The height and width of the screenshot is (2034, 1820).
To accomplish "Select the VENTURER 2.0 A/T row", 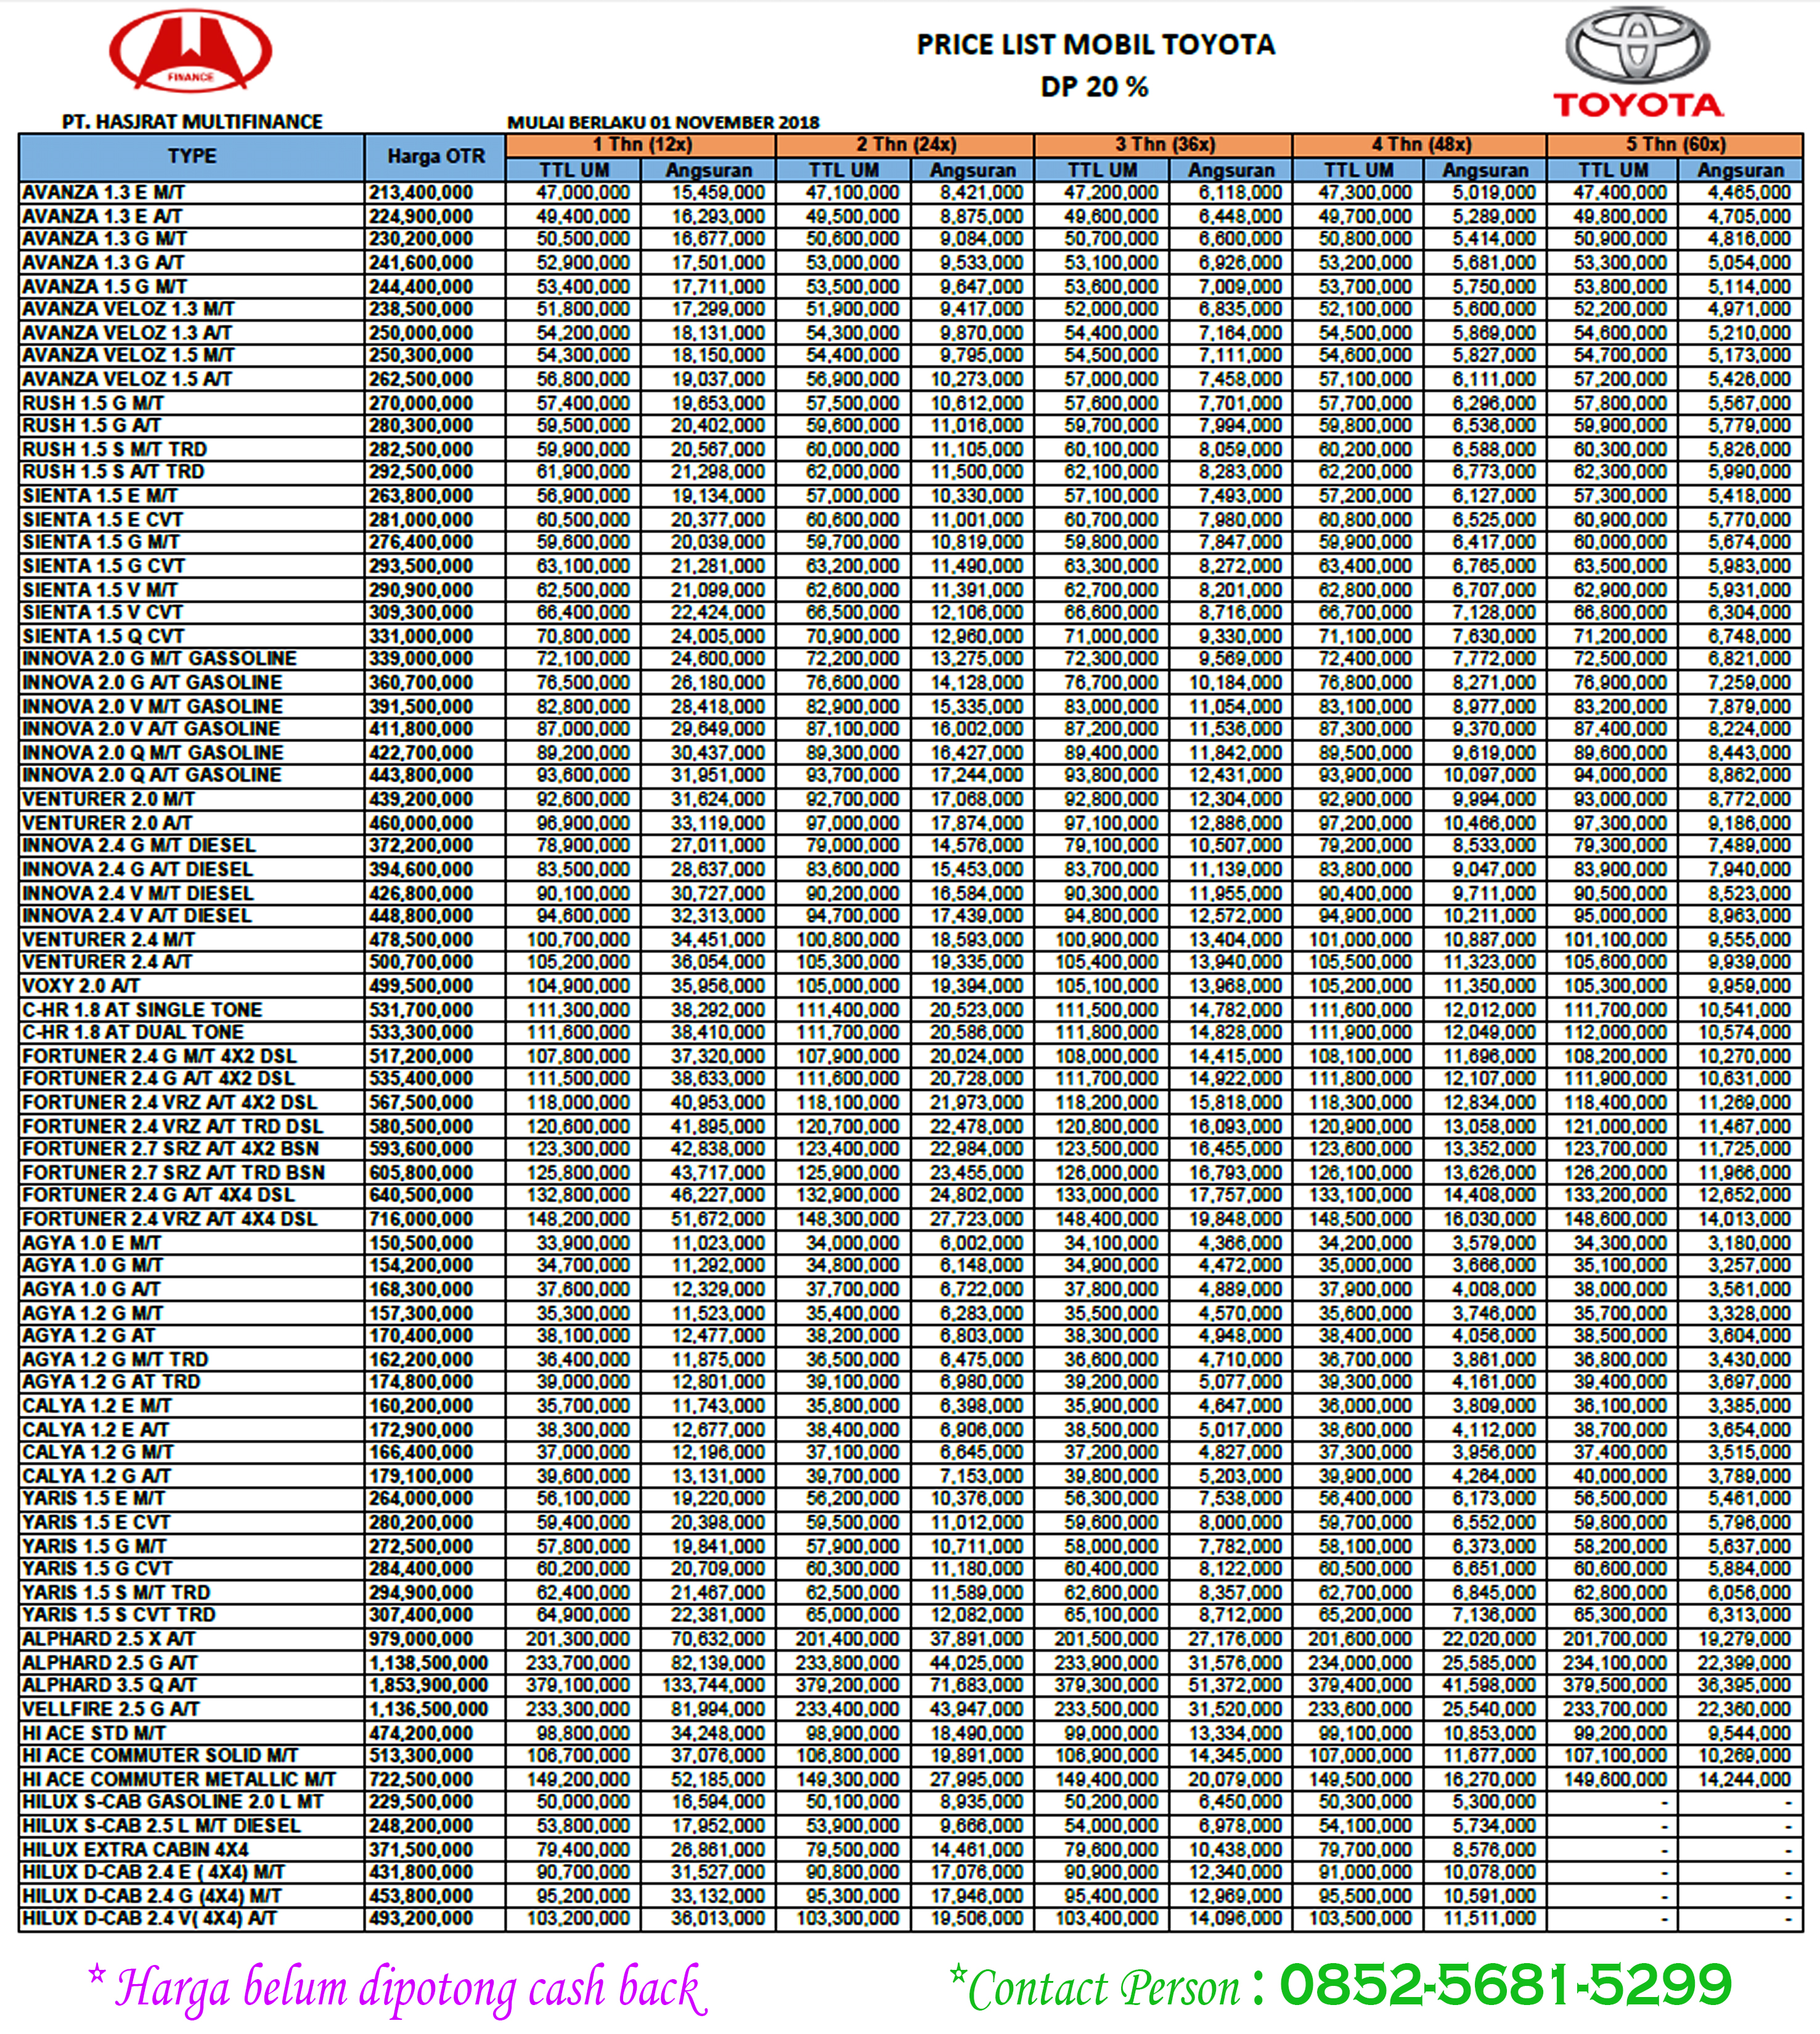I will tap(910, 823).
